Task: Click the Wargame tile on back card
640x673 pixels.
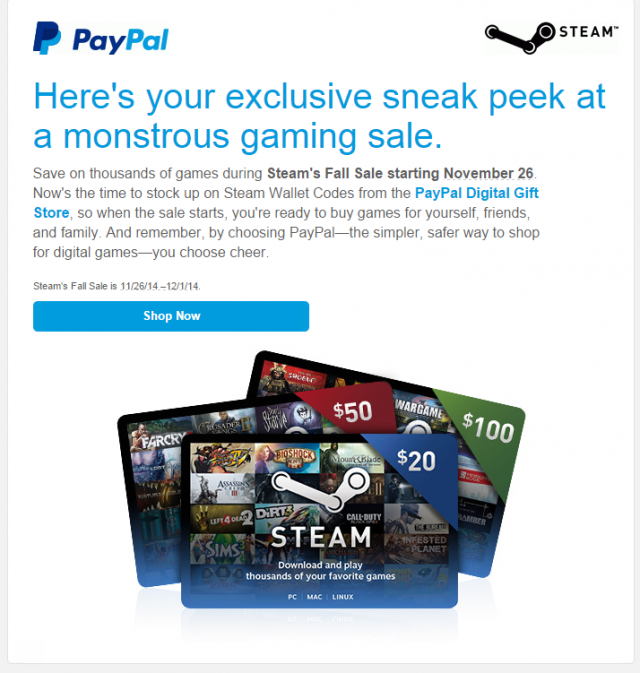Action: (x=419, y=411)
